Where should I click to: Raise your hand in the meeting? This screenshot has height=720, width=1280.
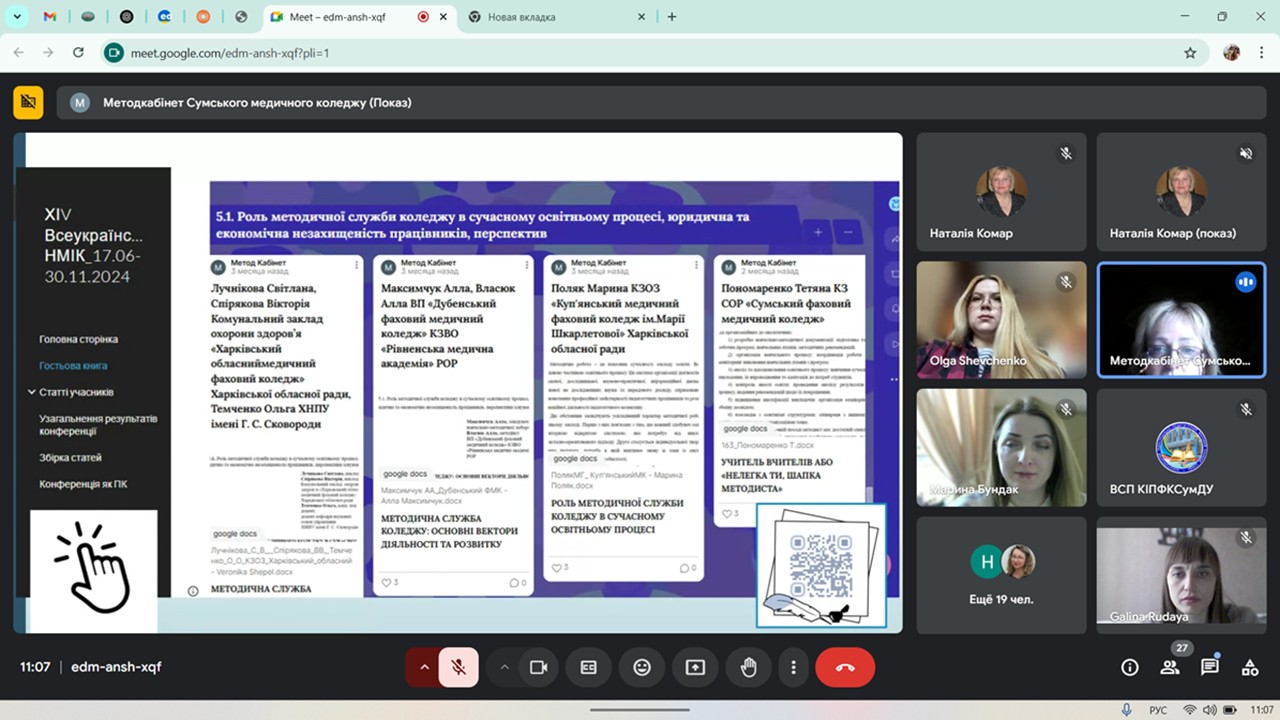point(748,667)
